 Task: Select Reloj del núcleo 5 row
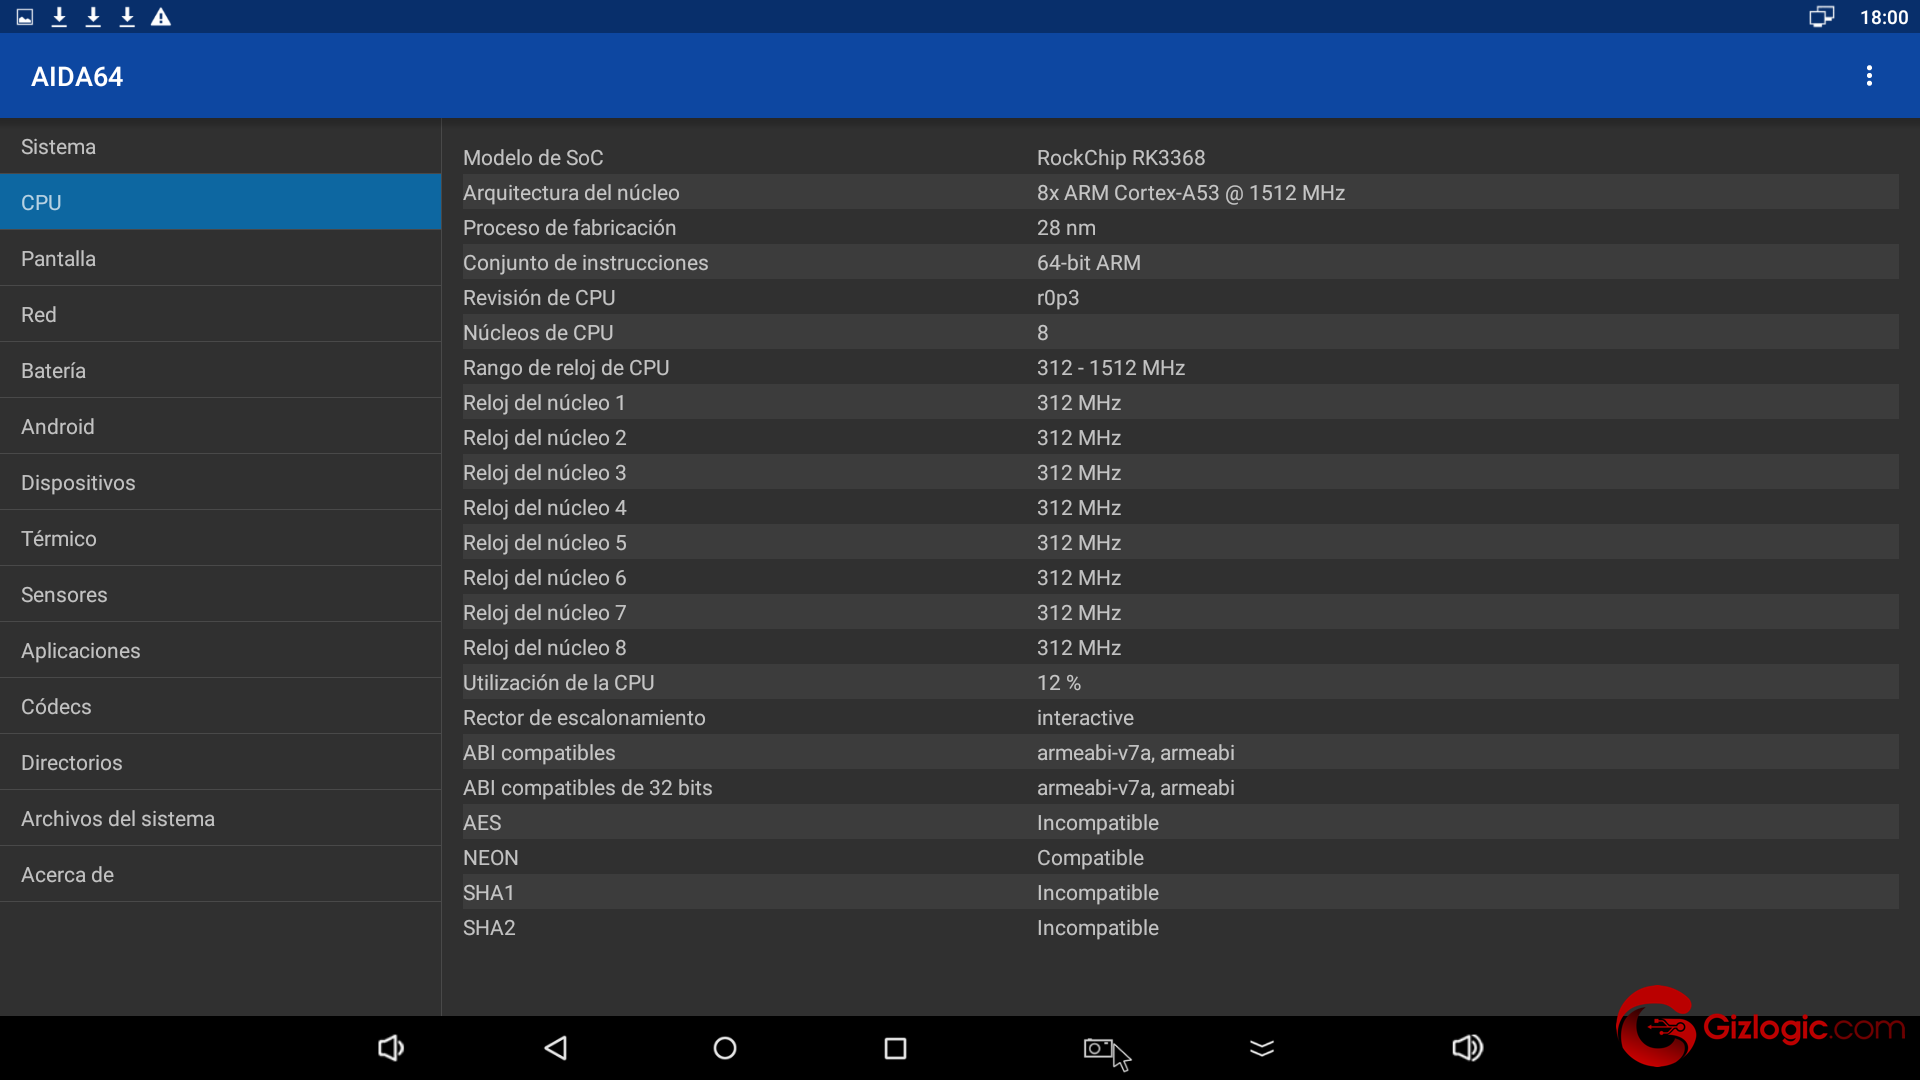coord(1180,542)
